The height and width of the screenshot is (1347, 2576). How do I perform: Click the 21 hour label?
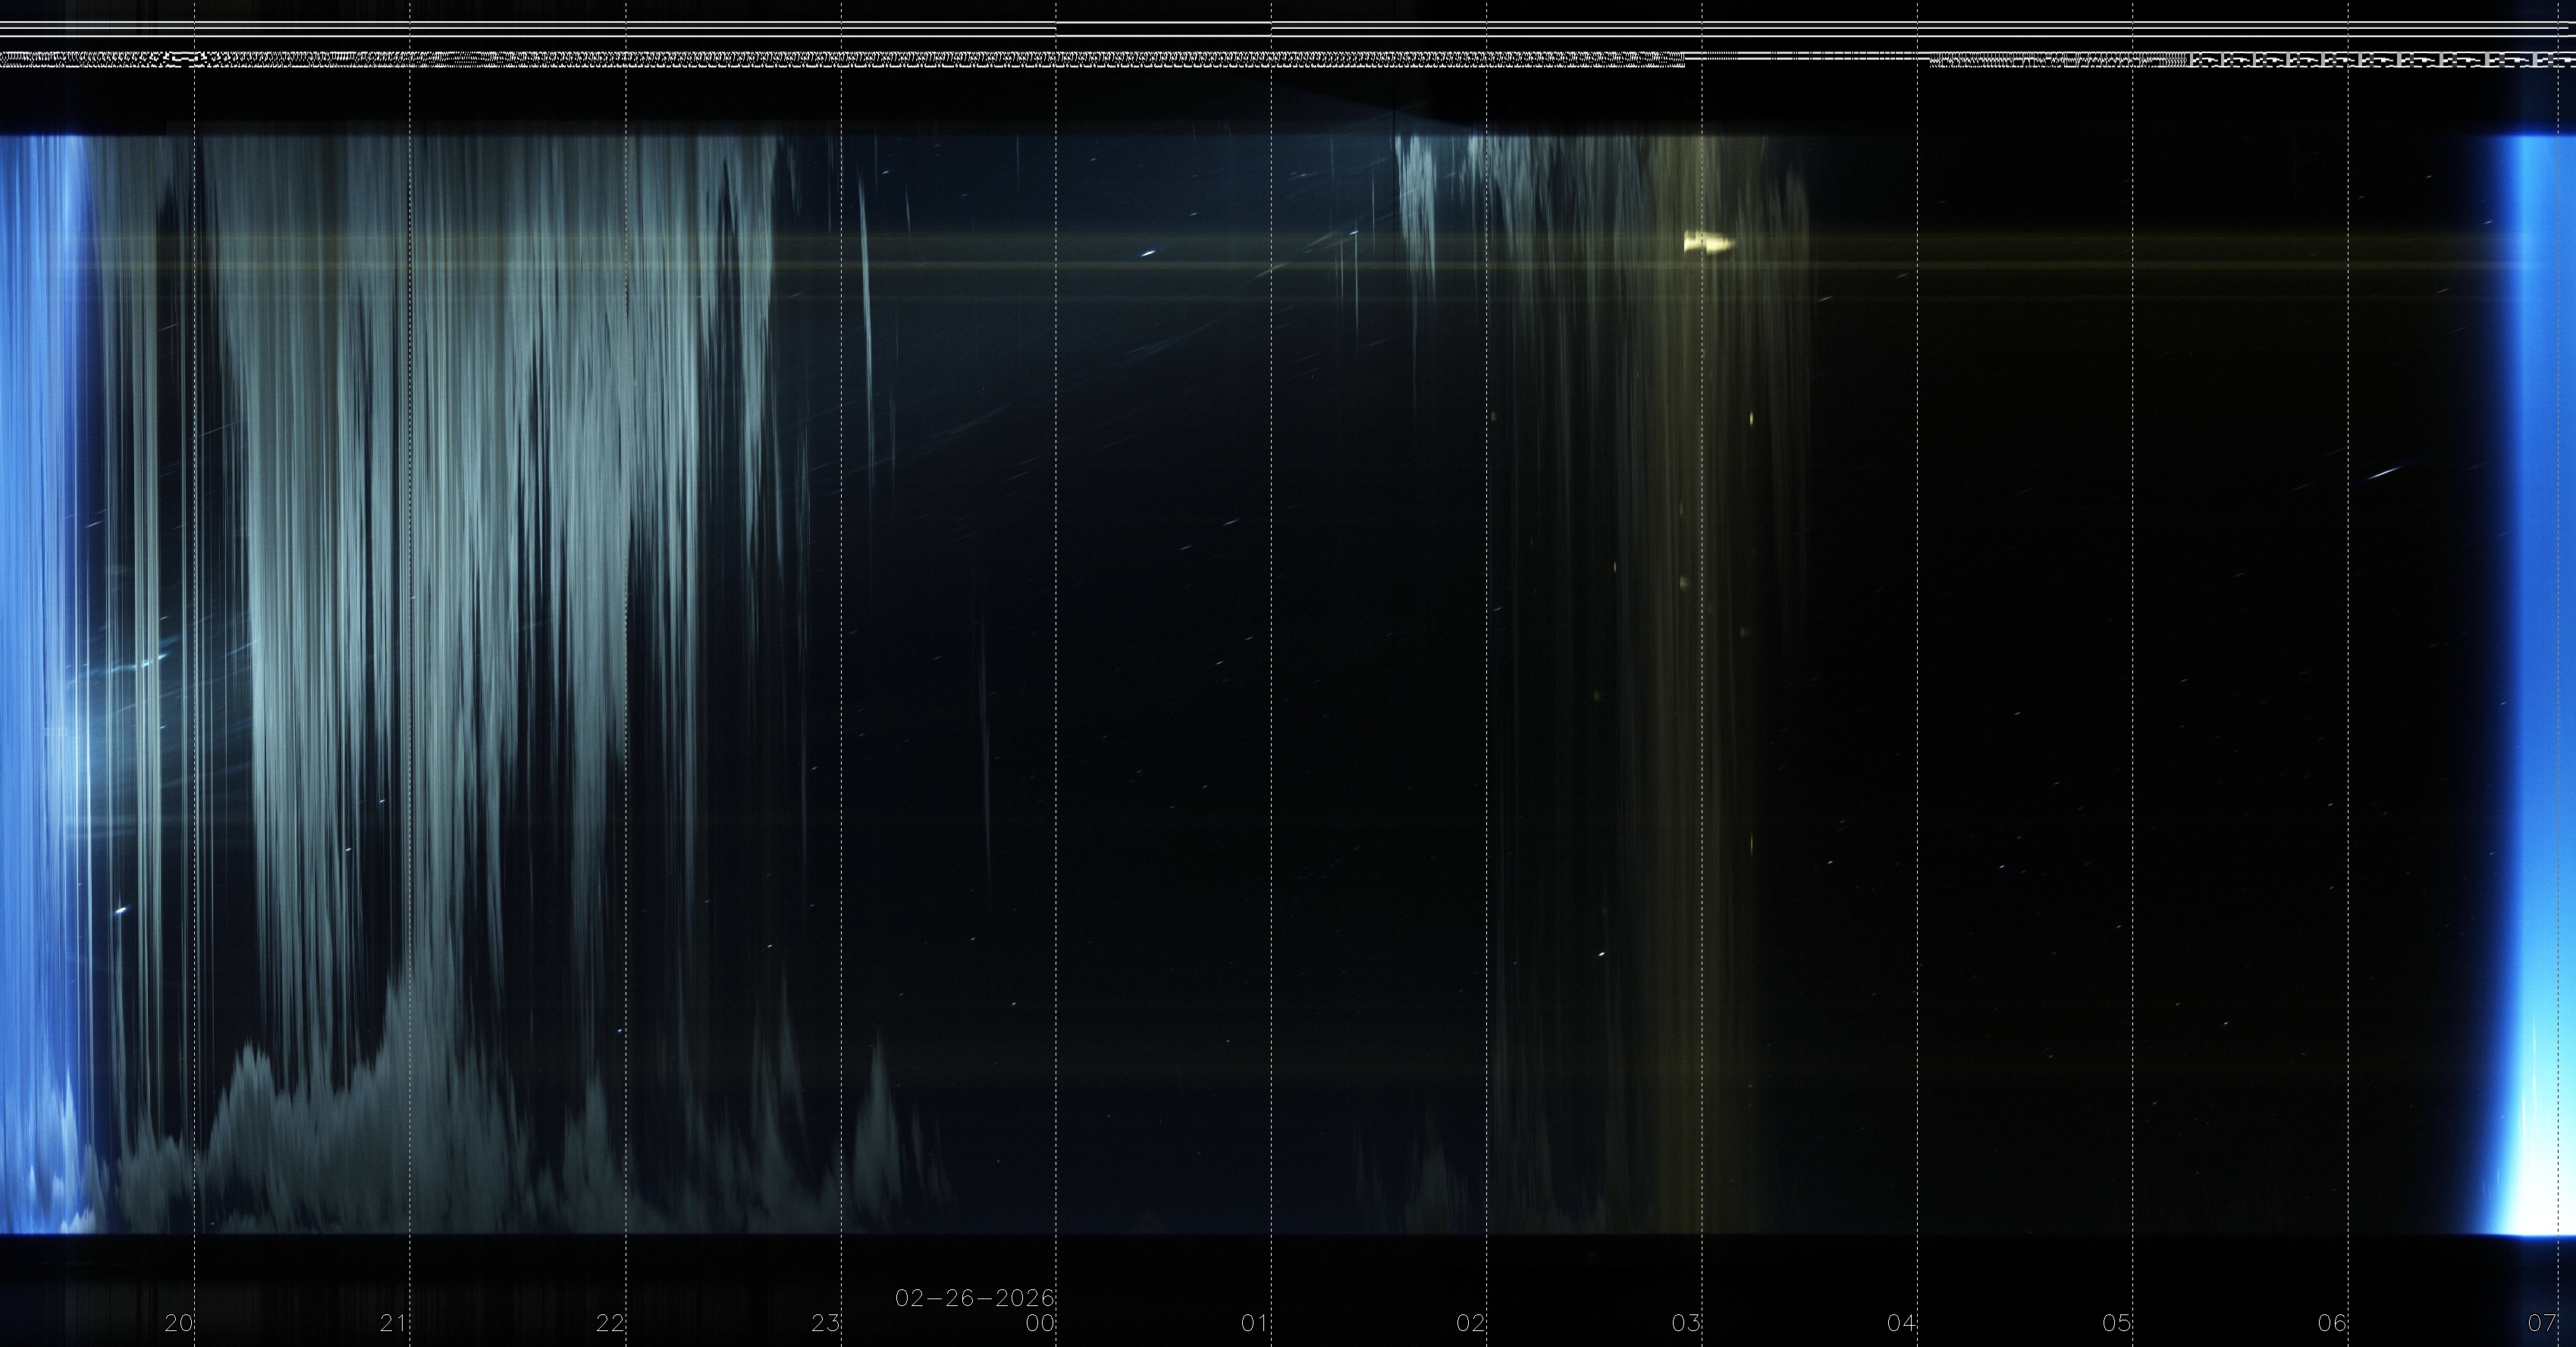[393, 1324]
